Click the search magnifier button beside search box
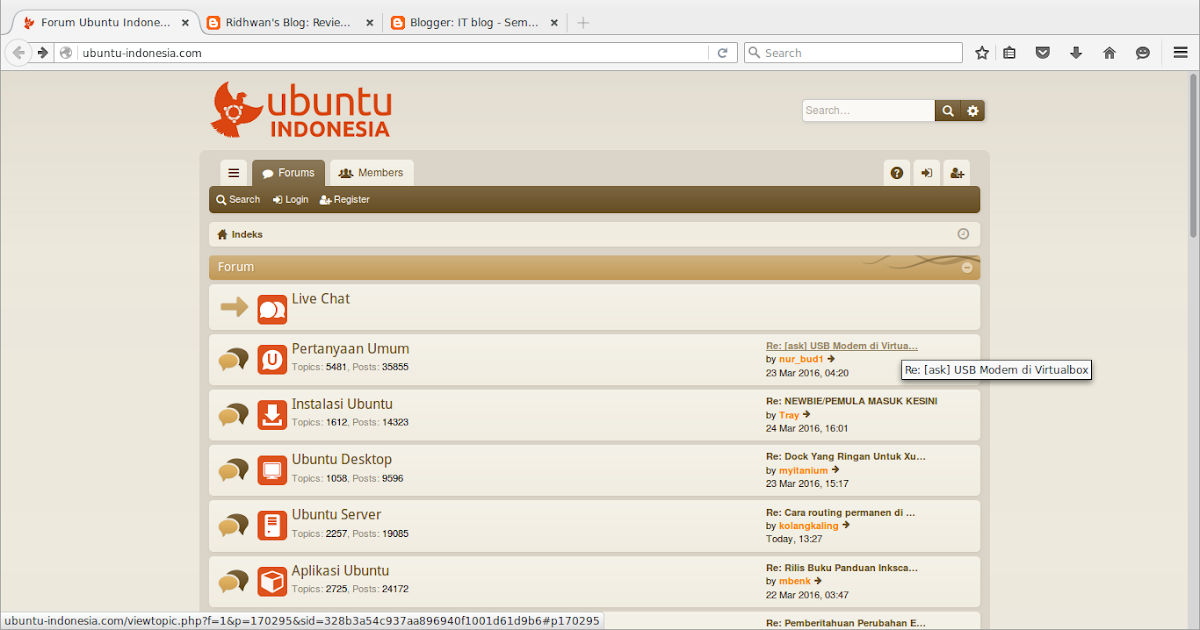 (x=947, y=110)
